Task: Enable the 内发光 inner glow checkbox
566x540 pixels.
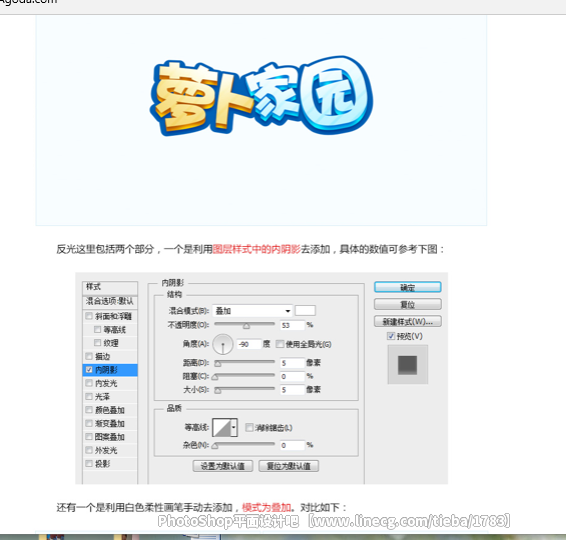Action: click(89, 383)
